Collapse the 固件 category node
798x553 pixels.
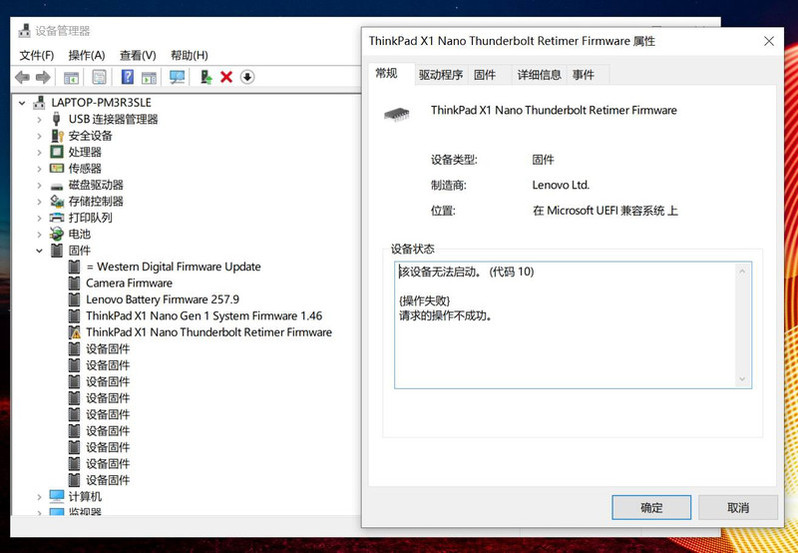pos(39,251)
